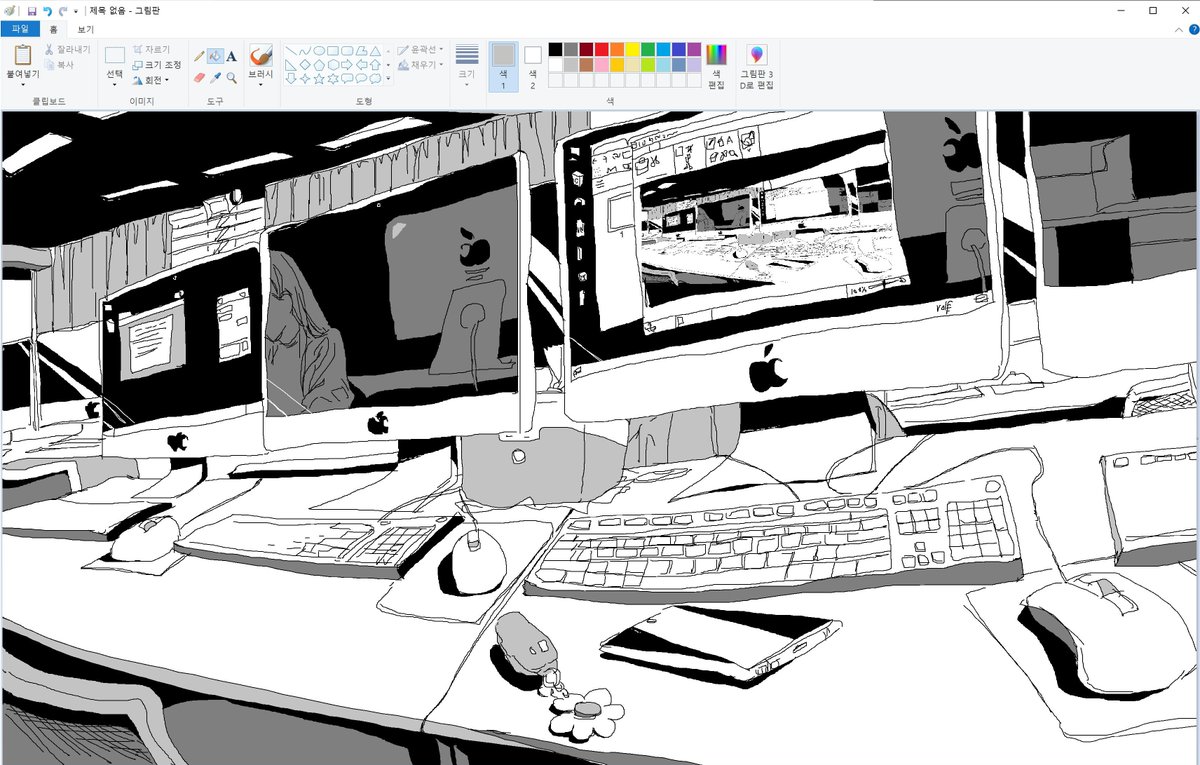Undo the last action
The height and width of the screenshot is (765, 1200).
click(47, 10)
